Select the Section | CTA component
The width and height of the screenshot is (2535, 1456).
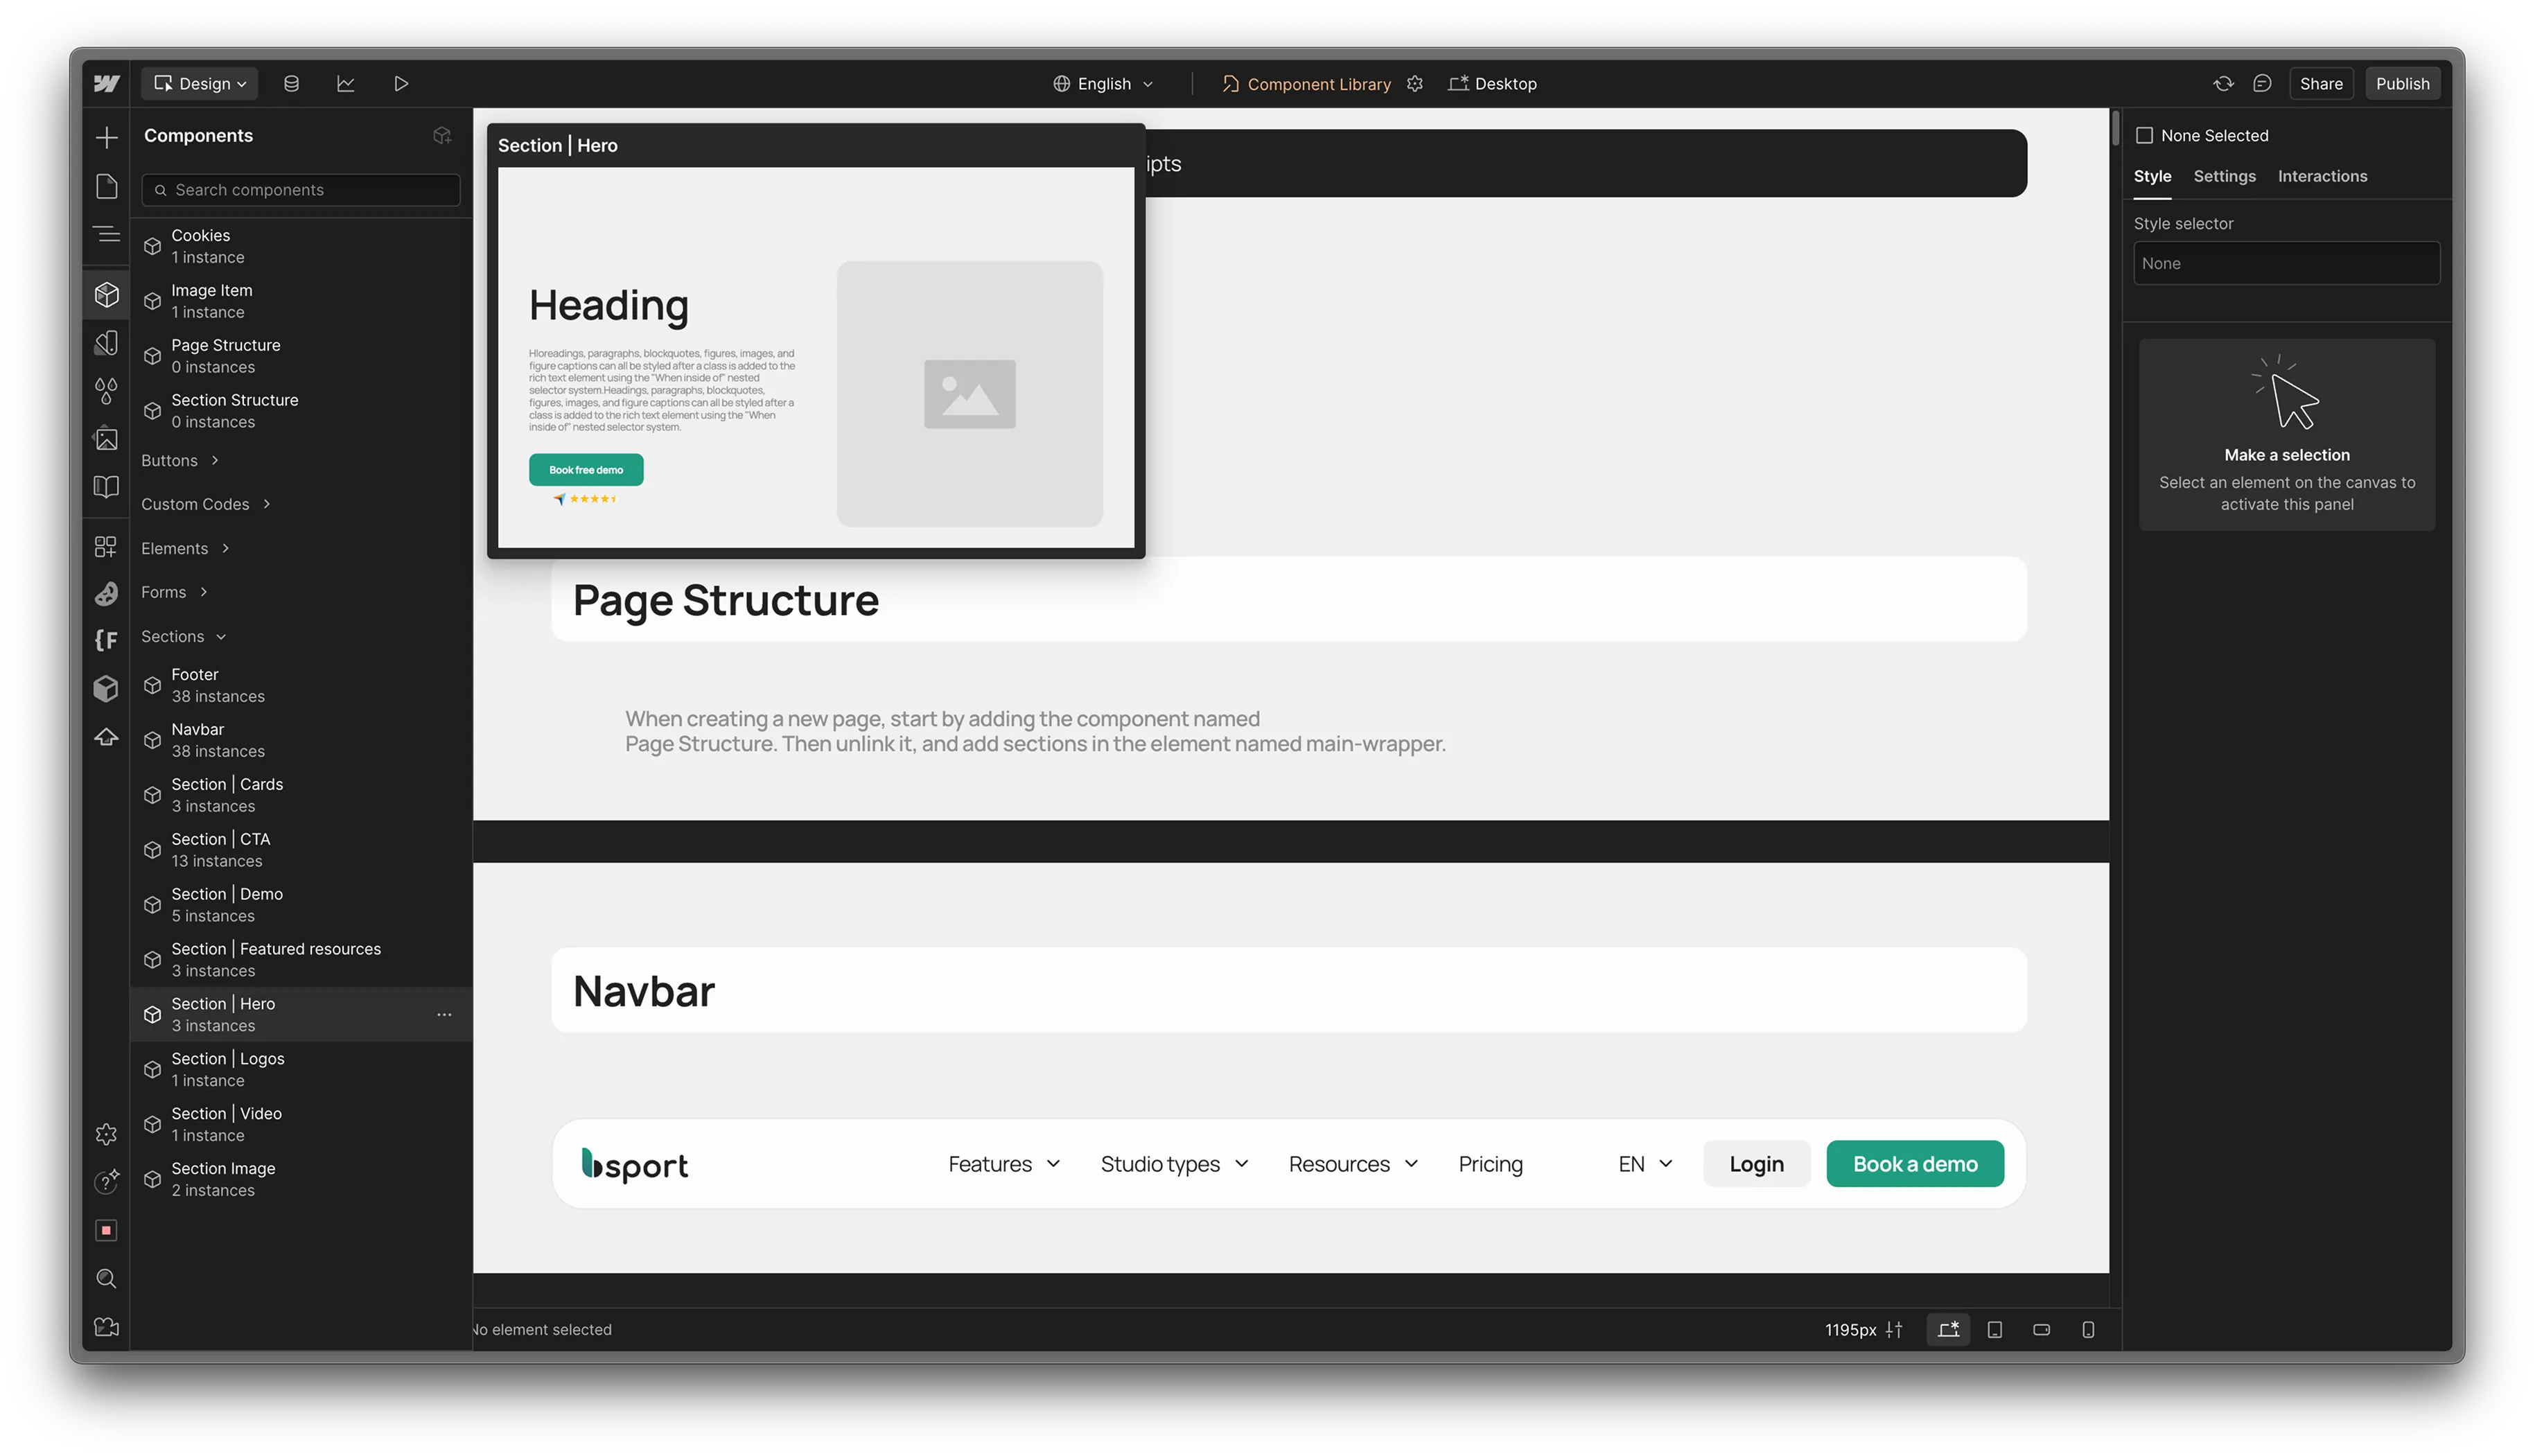click(300, 850)
